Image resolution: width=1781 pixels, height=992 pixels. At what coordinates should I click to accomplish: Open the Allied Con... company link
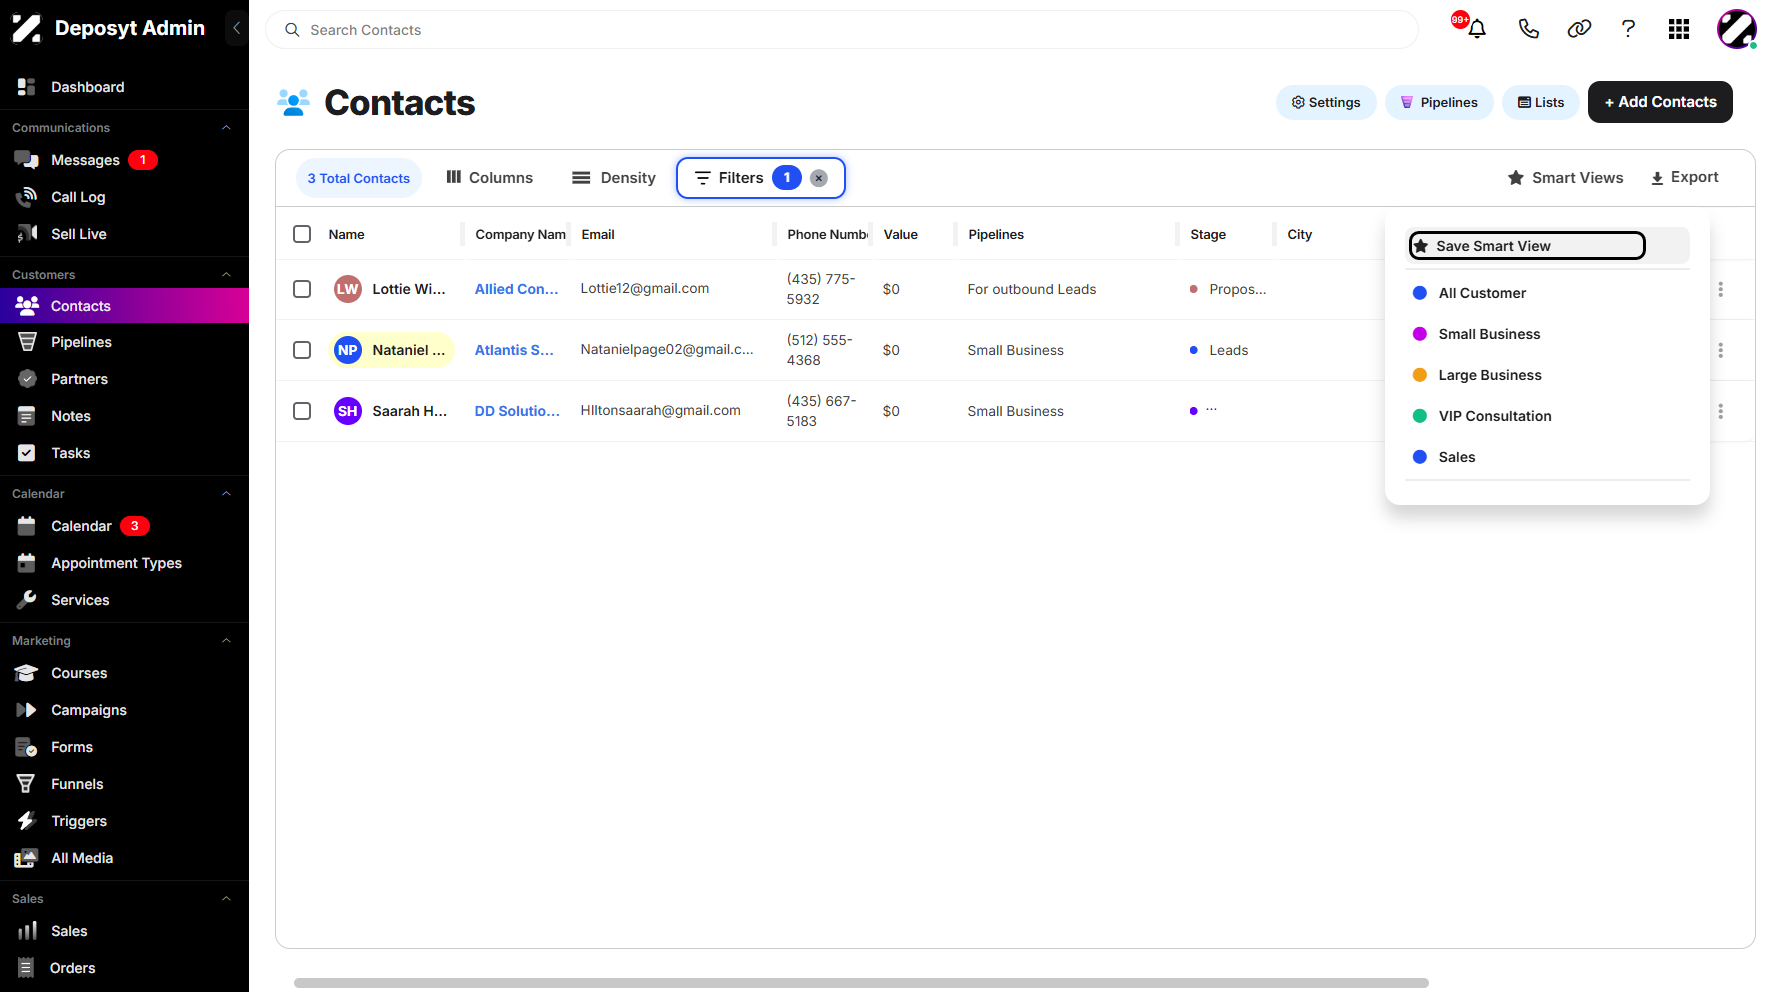click(516, 289)
